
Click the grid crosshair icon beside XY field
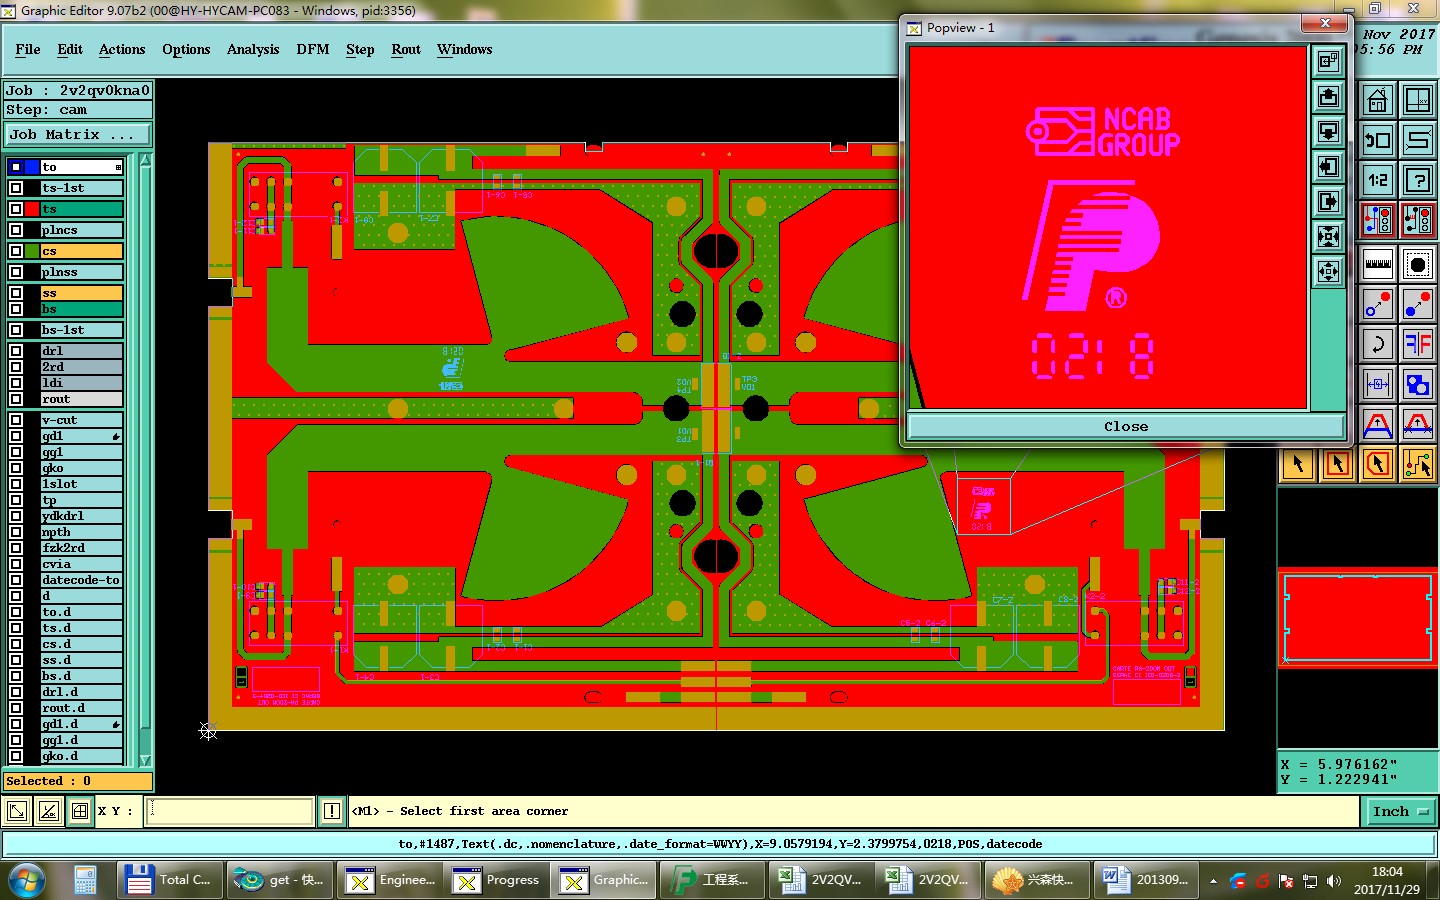(x=80, y=811)
